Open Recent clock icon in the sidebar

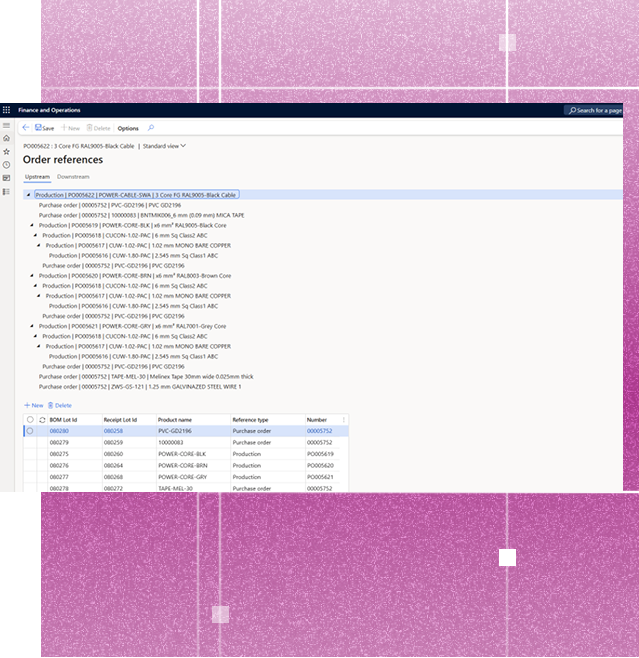coord(6,164)
